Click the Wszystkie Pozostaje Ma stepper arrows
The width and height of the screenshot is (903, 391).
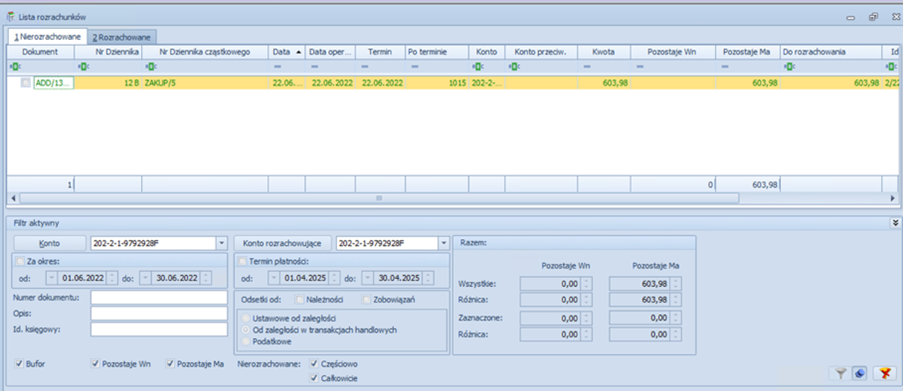[676, 283]
